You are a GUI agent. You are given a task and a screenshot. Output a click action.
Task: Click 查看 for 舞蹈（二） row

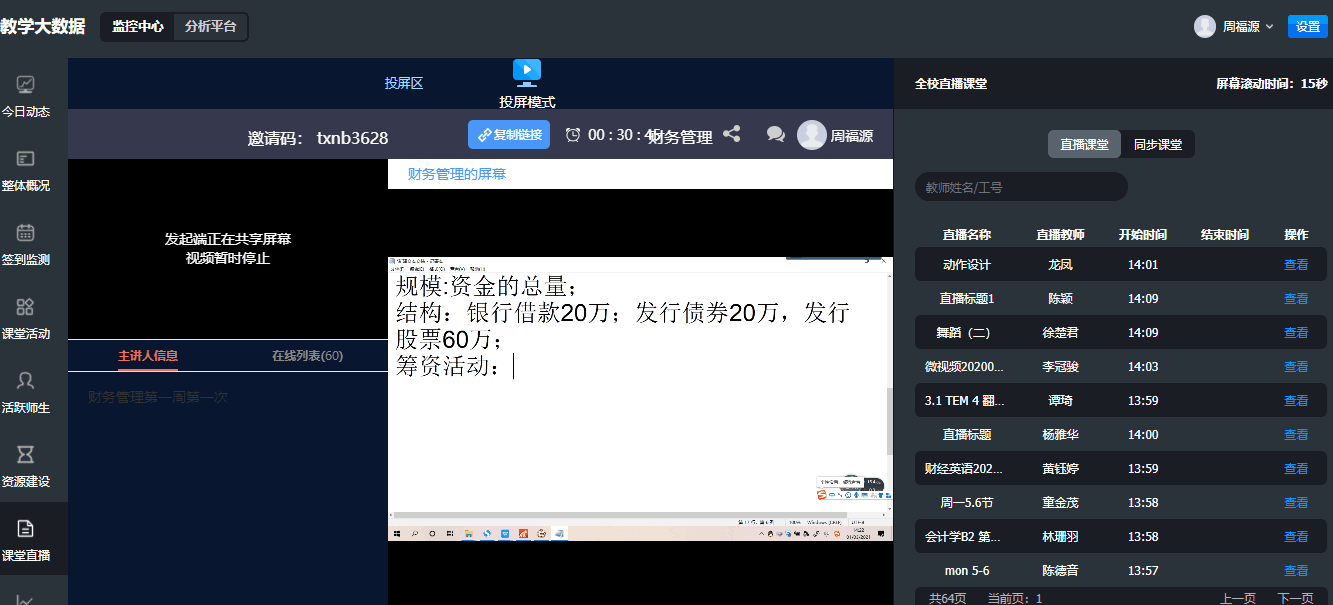pos(1296,333)
